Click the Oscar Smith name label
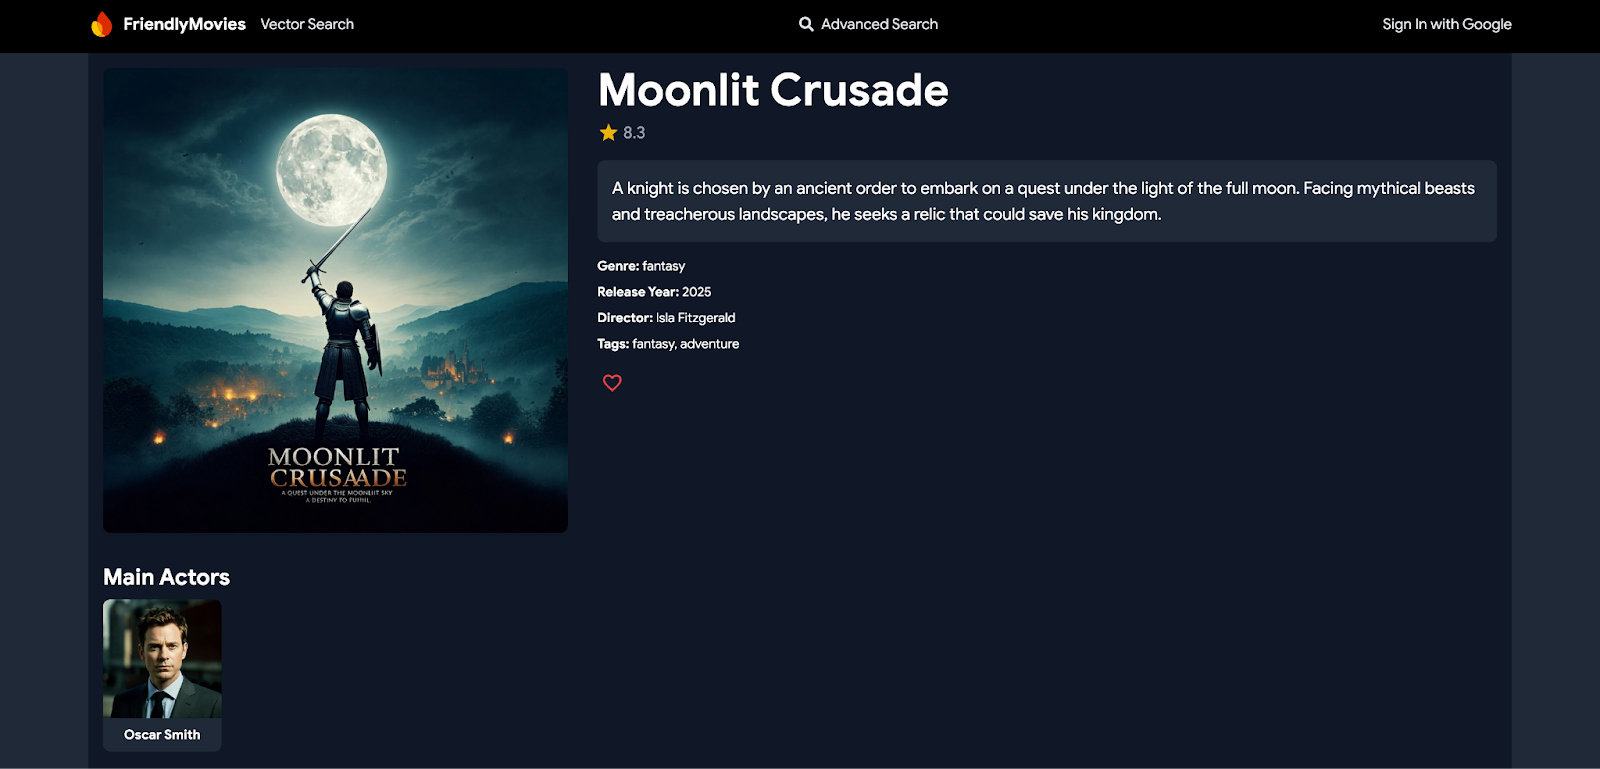Viewport: 1600px width, 769px height. (162, 735)
